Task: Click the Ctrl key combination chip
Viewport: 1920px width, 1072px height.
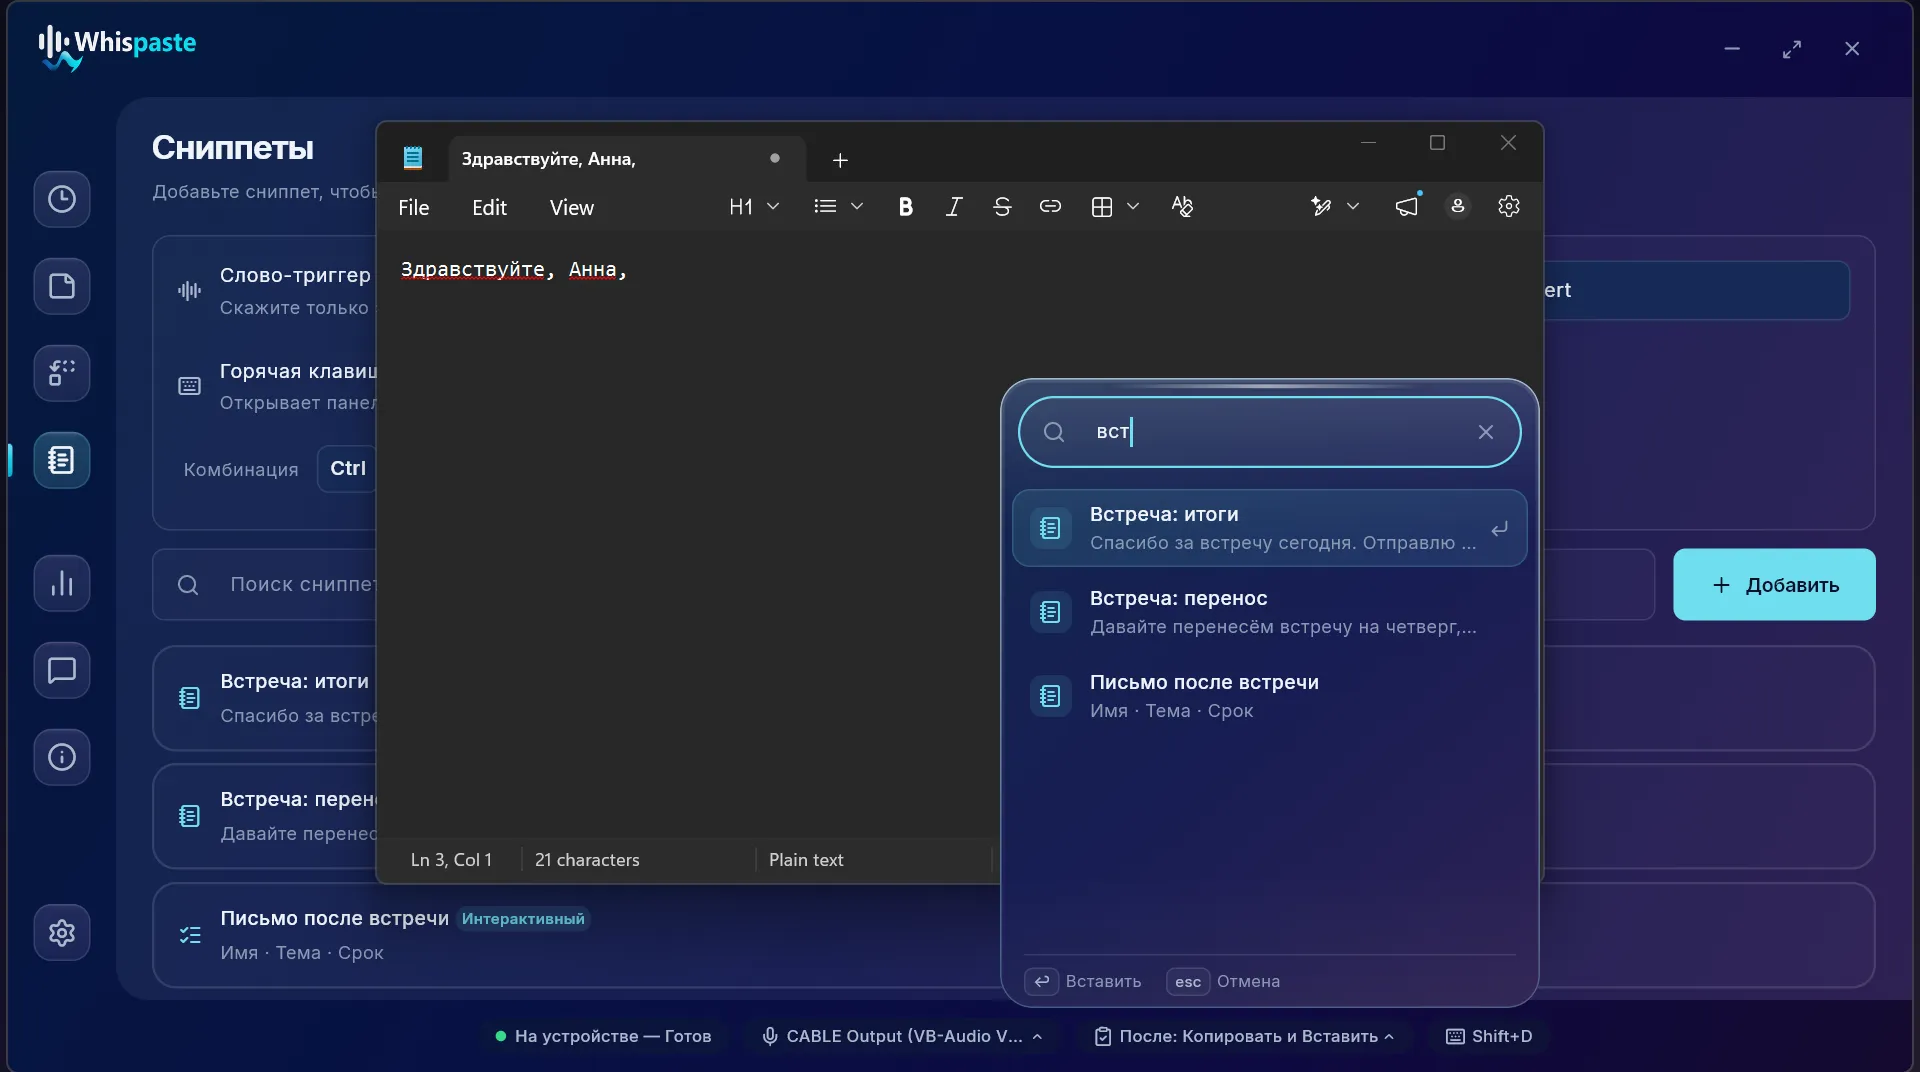Action: 348,469
